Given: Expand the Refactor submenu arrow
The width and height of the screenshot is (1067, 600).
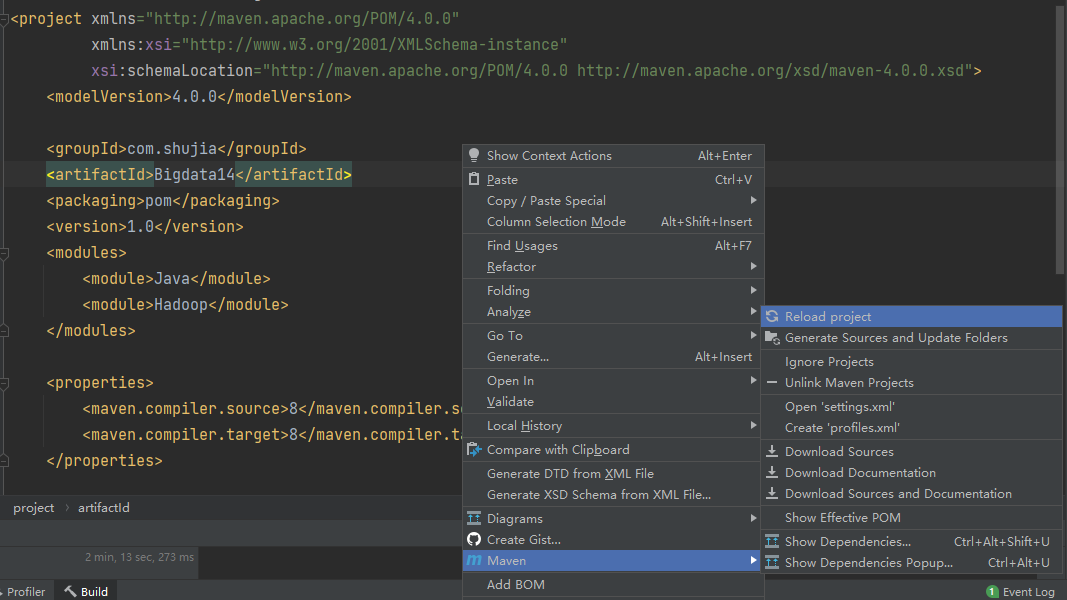Looking at the screenshot, I should click(x=753, y=267).
